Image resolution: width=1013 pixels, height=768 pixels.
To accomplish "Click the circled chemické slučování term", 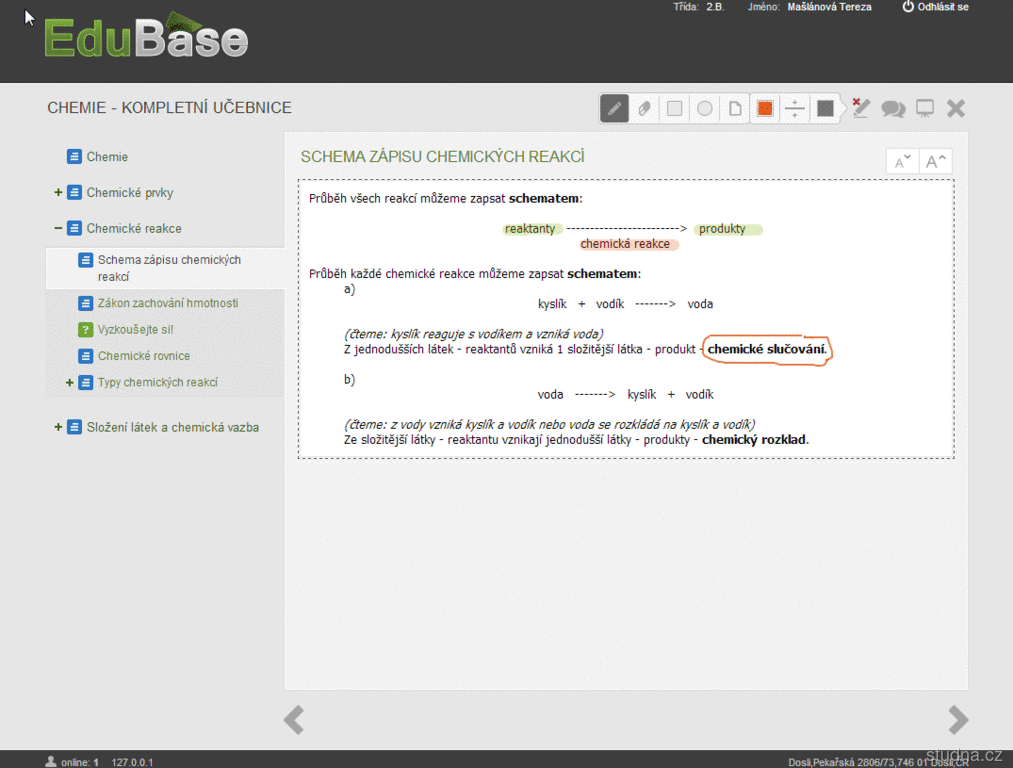I will click(x=766, y=349).
